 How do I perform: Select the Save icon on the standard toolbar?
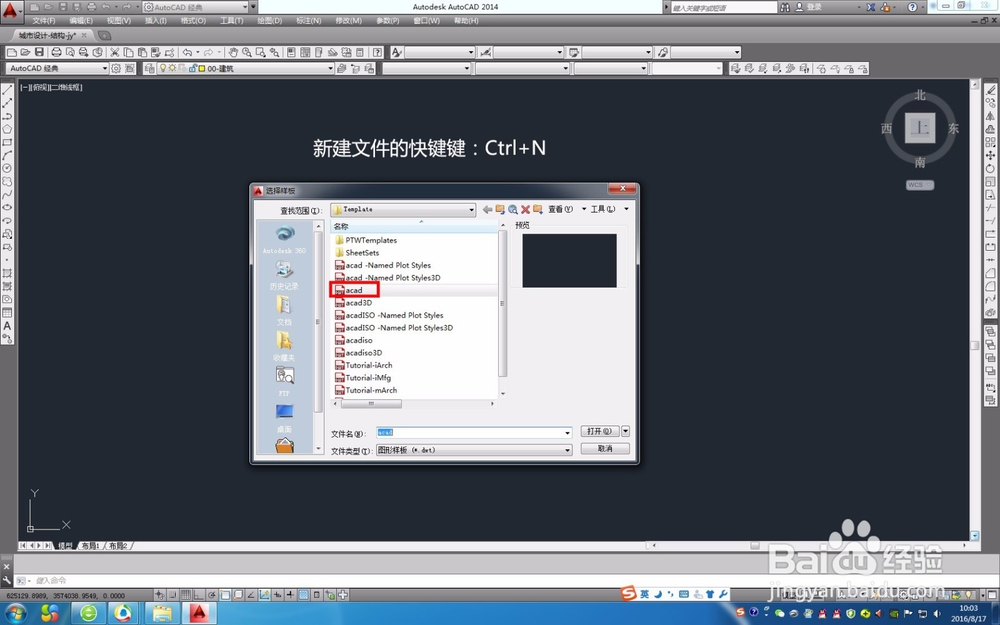(x=39, y=50)
